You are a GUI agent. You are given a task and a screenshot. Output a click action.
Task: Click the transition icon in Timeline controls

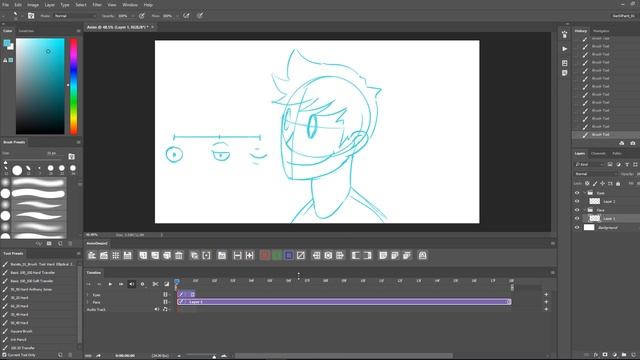click(167, 284)
